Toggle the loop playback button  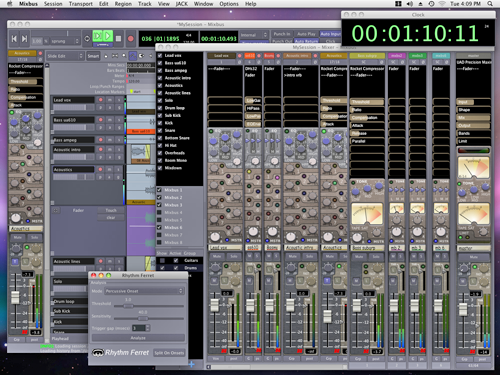[x=87, y=39]
